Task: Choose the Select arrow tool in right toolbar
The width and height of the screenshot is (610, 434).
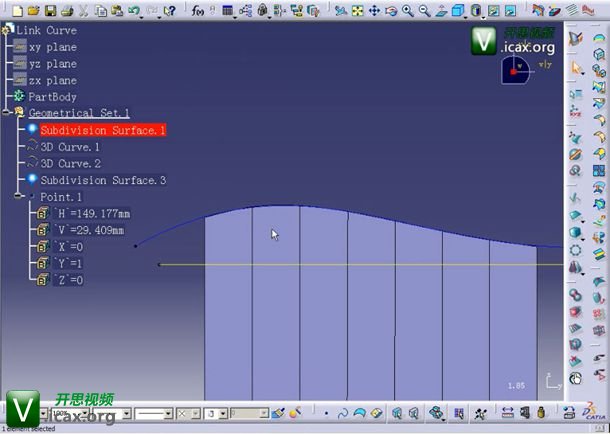Action: point(576,68)
